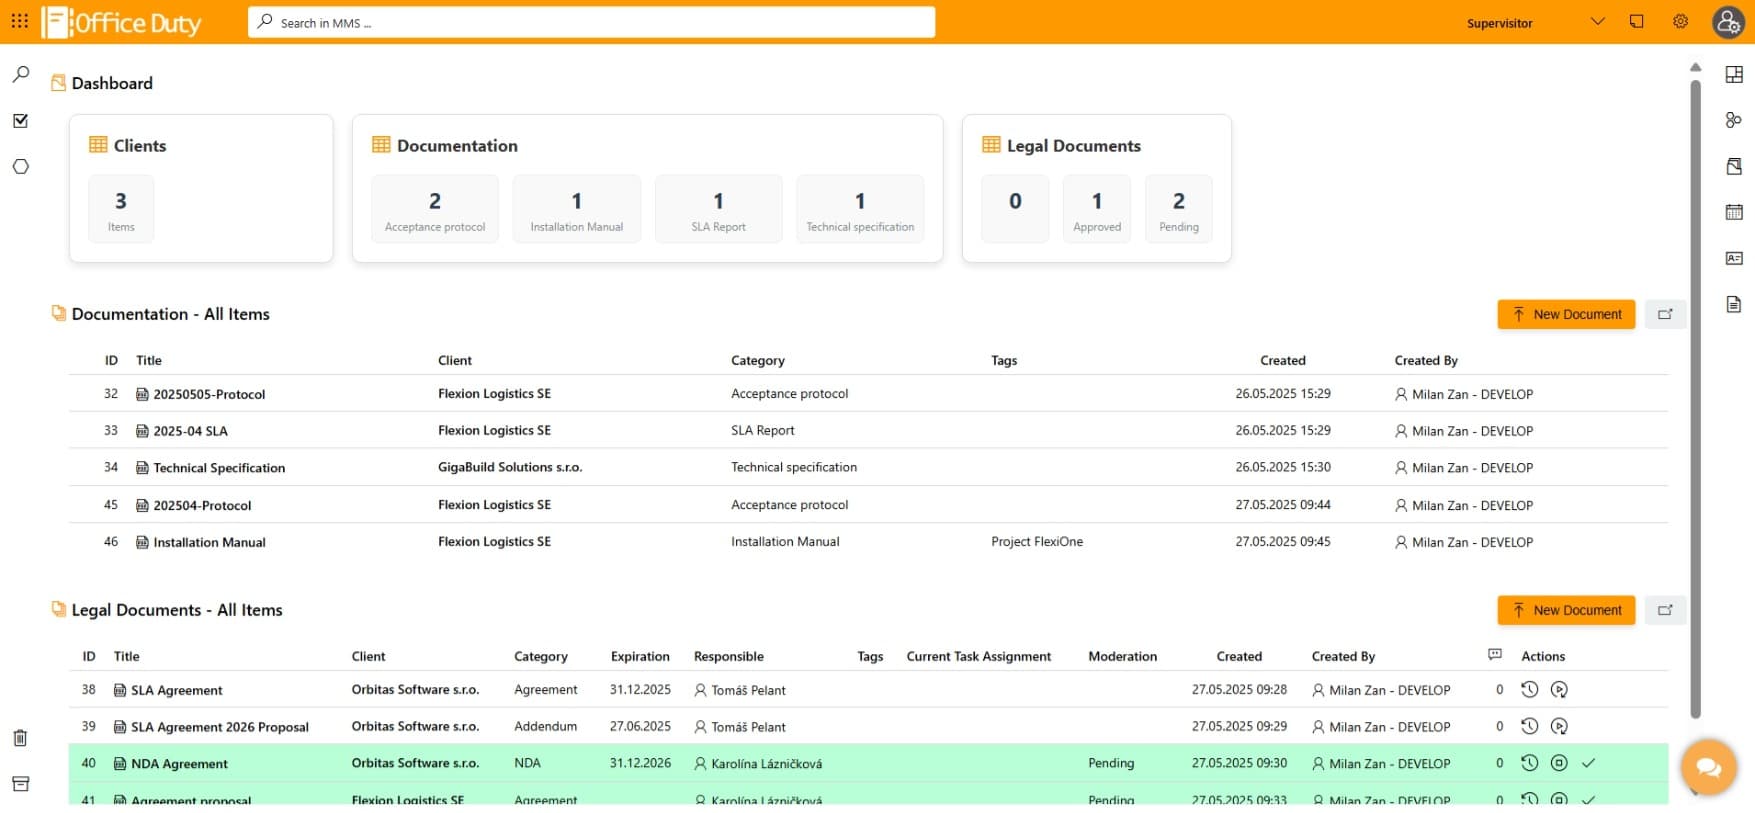Click the Legal Documents summary card title
The image size is (1755, 813).
tap(1073, 145)
